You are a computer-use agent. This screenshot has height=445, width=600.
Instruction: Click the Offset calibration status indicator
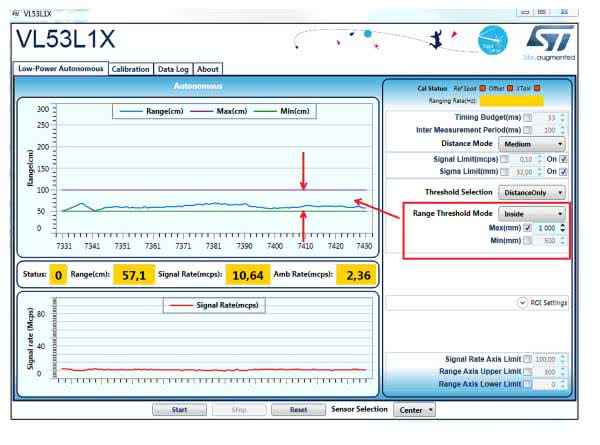[x=508, y=88]
